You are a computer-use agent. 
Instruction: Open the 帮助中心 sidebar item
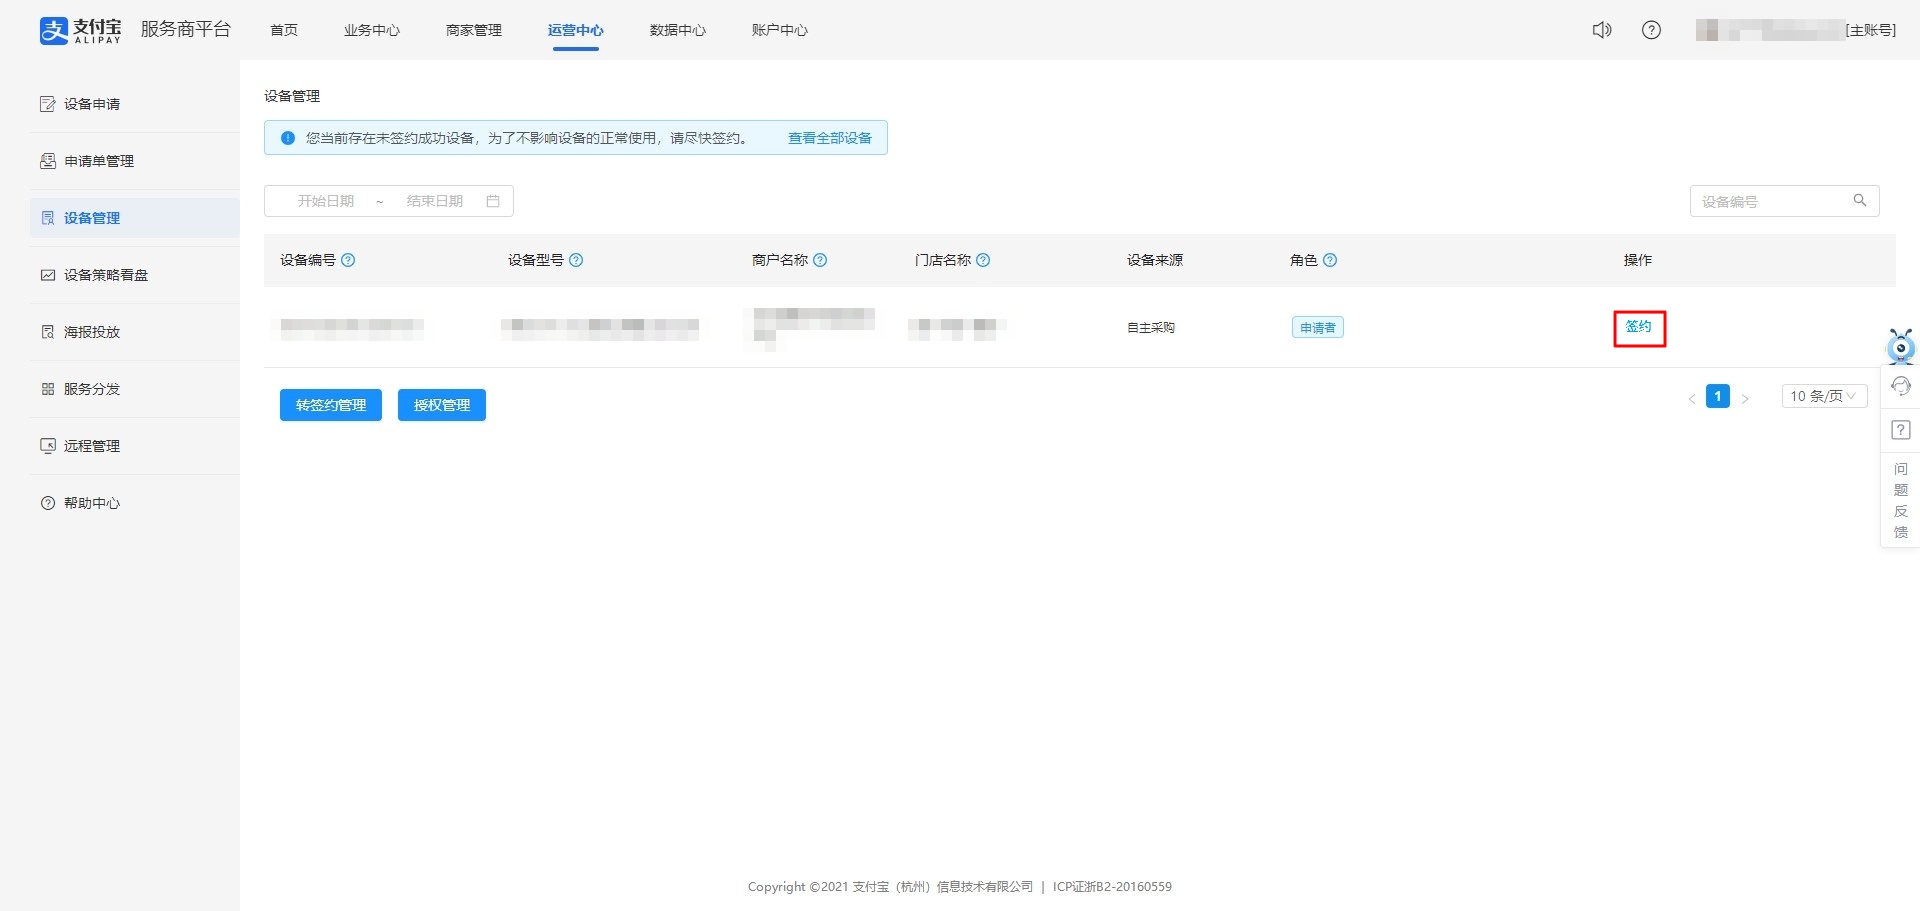tap(135, 503)
